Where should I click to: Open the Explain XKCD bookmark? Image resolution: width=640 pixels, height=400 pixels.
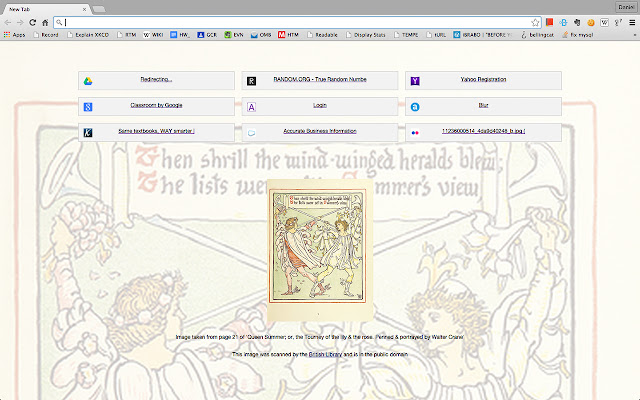(x=88, y=35)
